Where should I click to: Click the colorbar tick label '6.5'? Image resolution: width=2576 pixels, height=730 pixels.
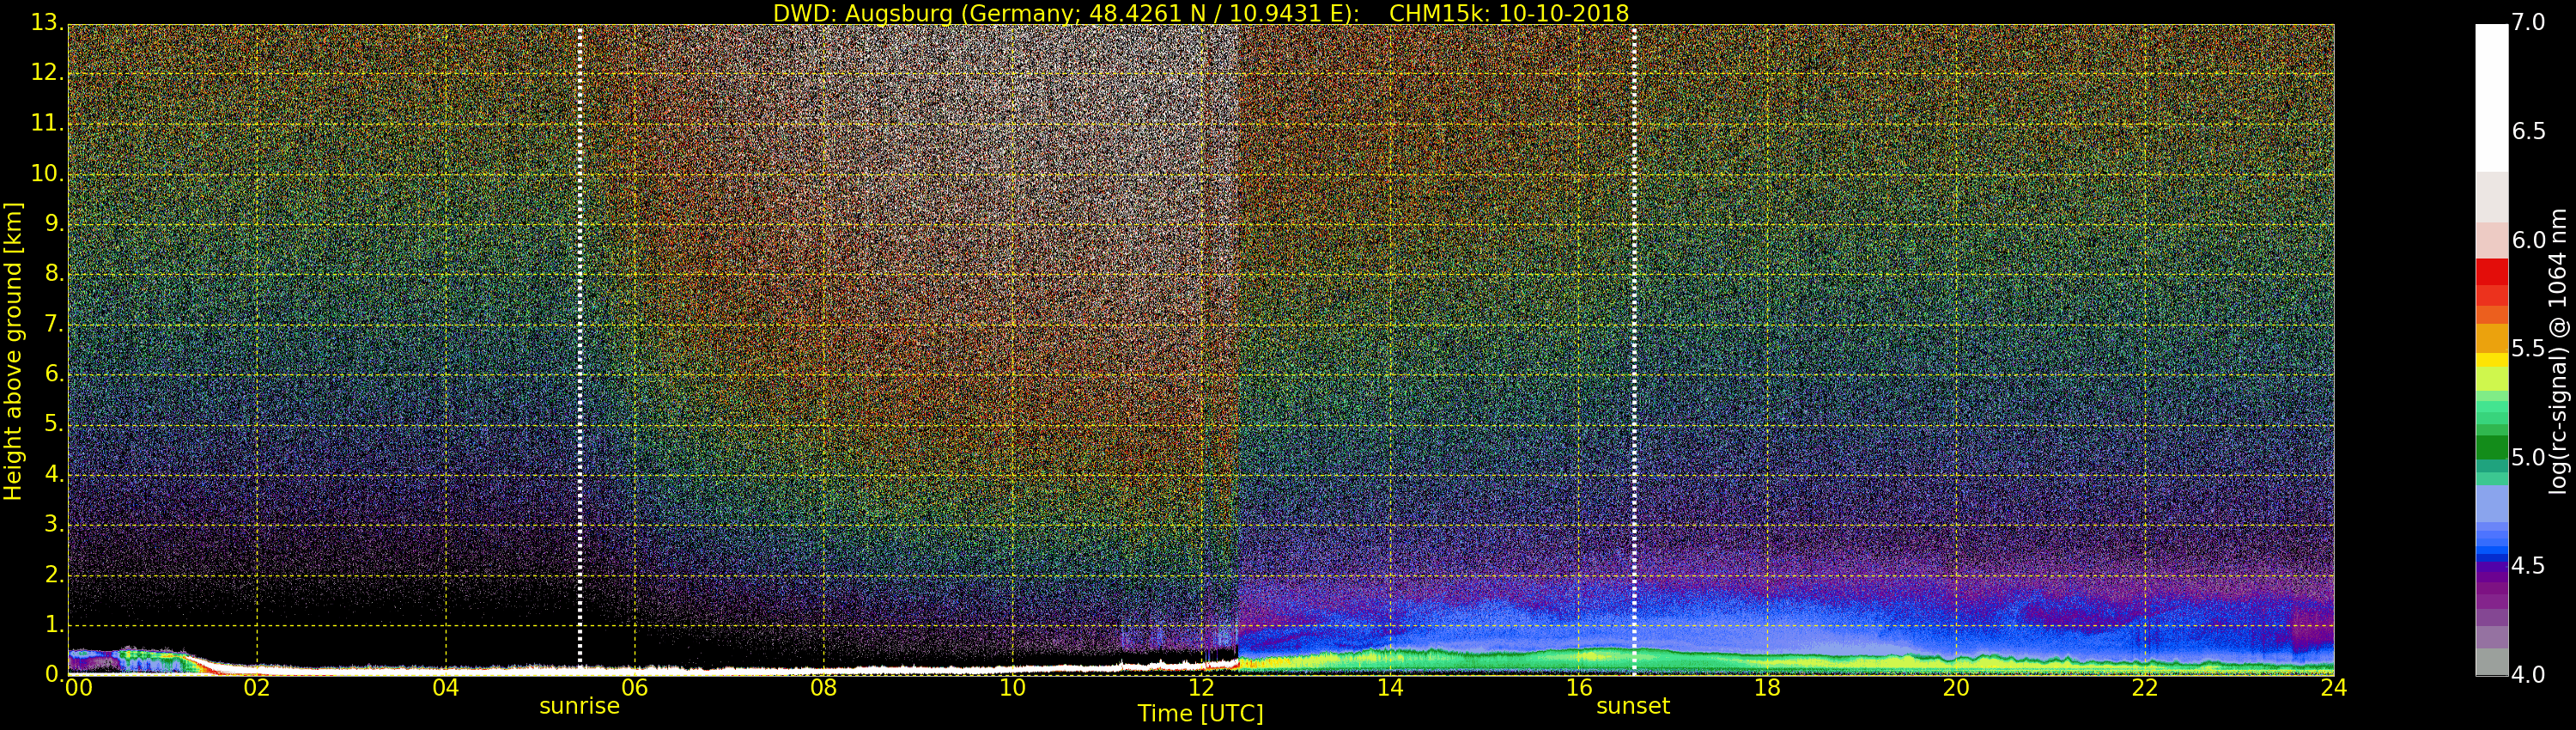pos(2528,131)
